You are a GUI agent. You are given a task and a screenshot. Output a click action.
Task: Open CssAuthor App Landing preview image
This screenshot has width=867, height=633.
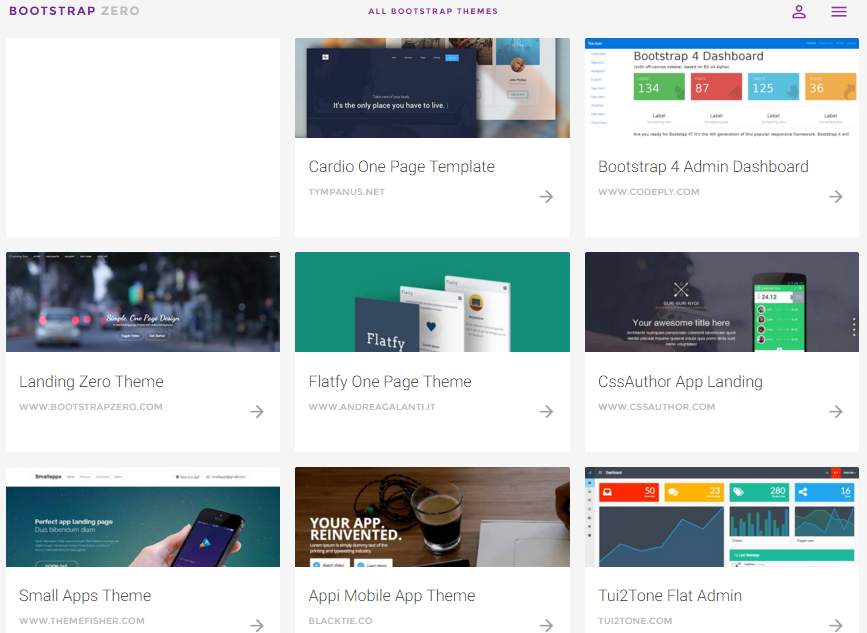coord(722,302)
